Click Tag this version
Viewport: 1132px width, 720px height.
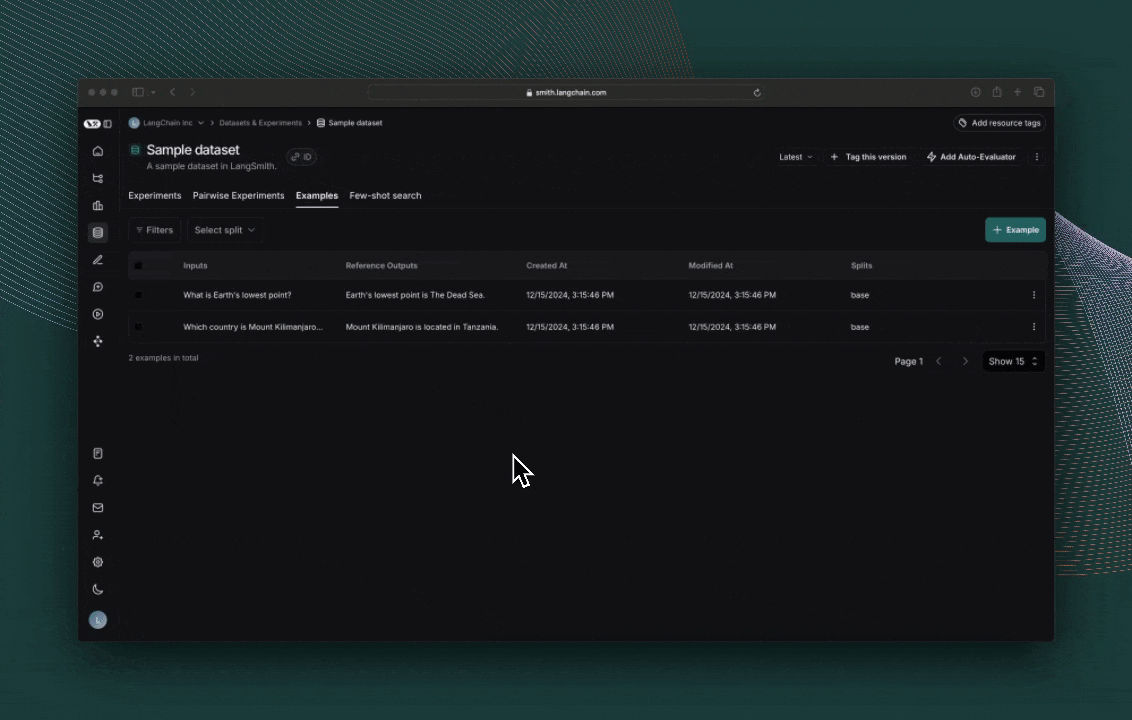click(x=869, y=156)
